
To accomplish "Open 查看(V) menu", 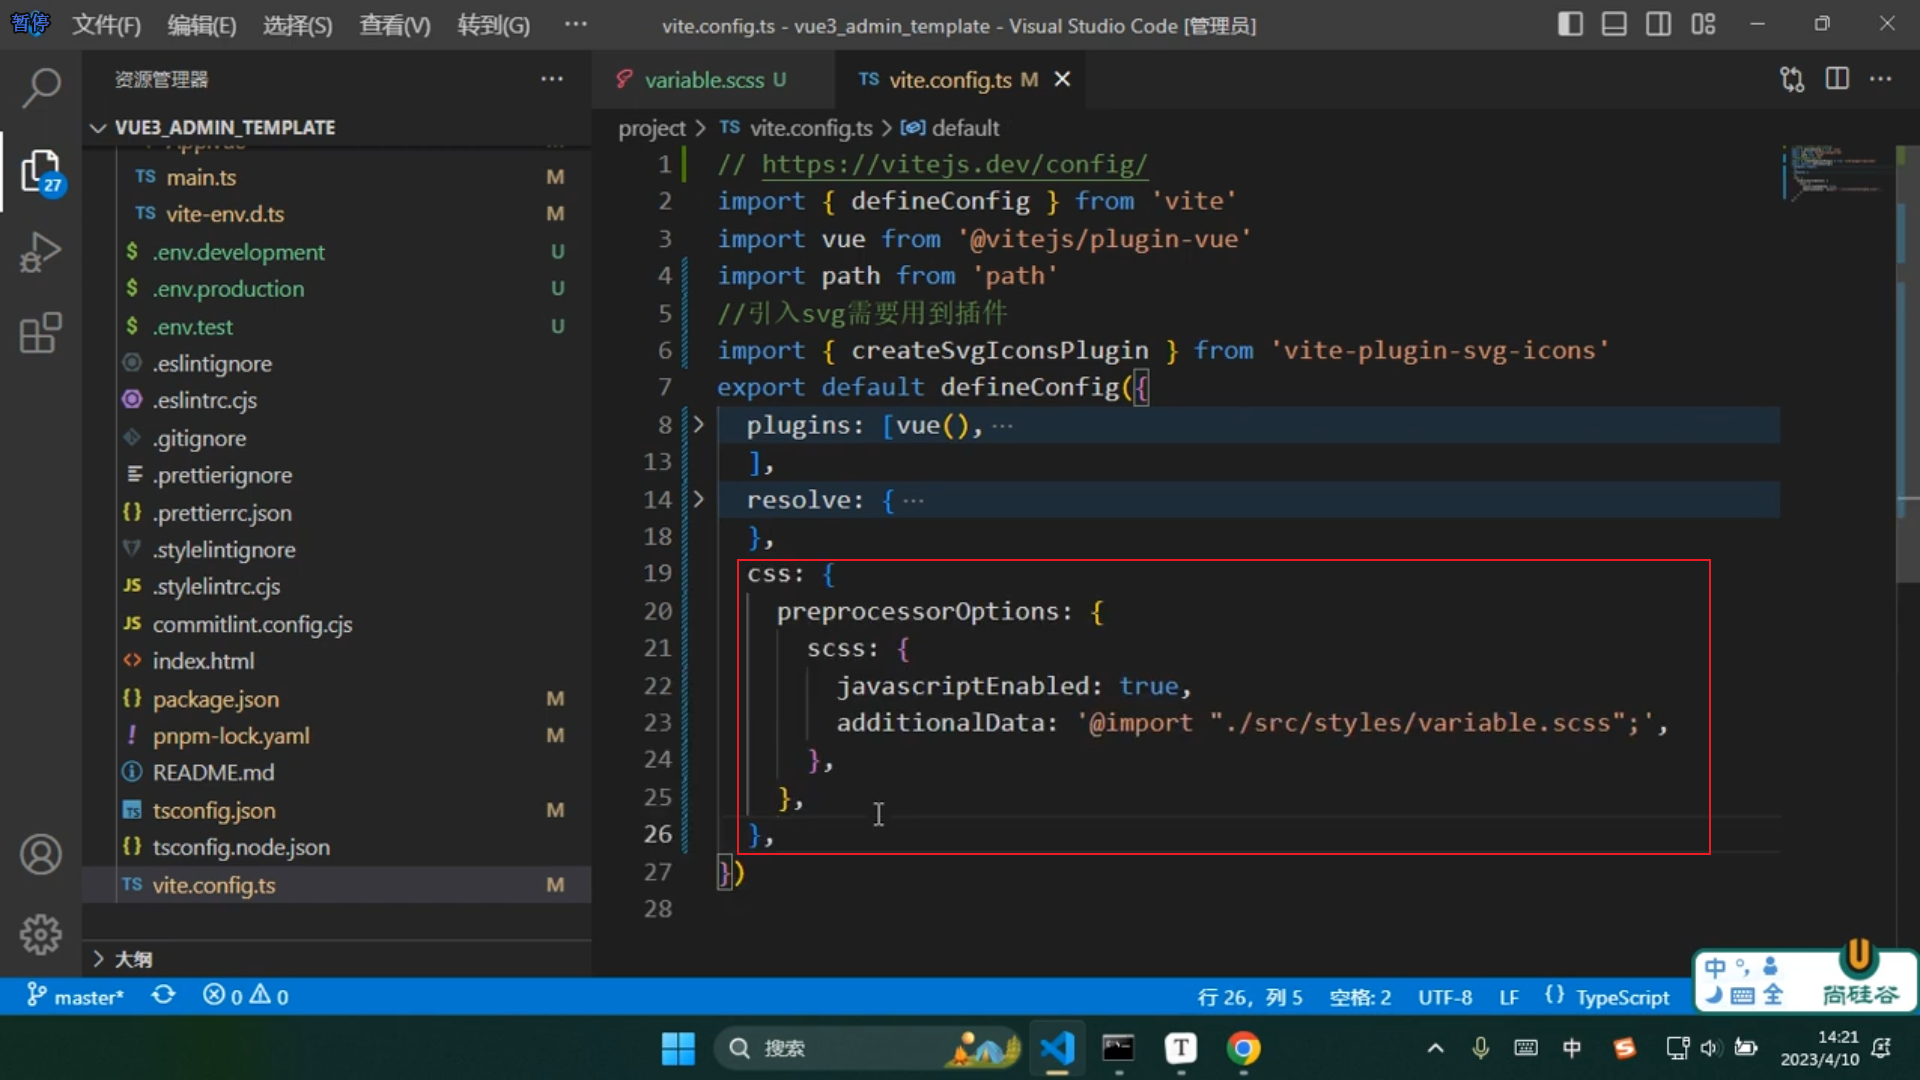I will (x=395, y=25).
